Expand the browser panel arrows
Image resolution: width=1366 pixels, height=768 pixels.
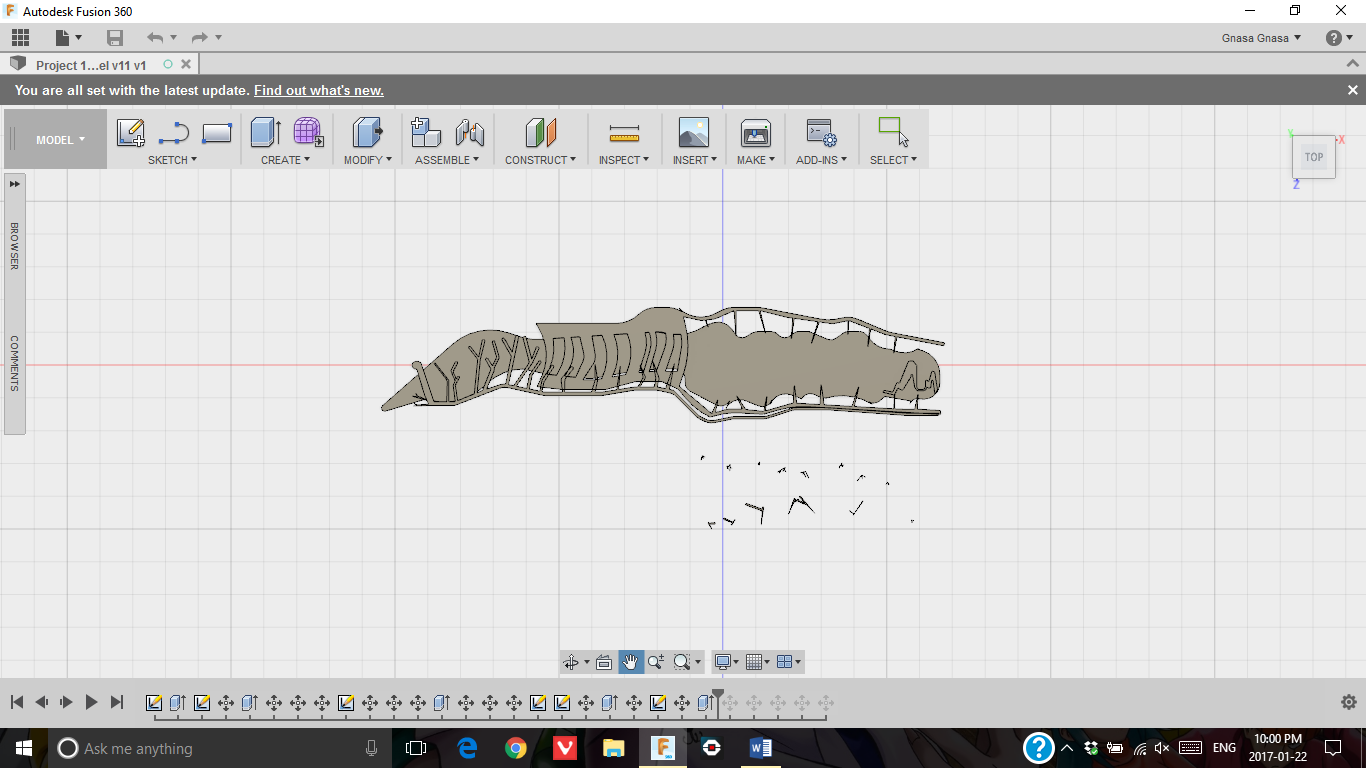pyautogui.click(x=14, y=184)
